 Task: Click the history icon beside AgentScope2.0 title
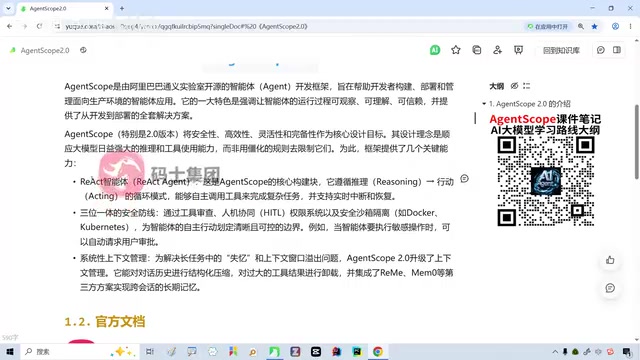pos(83,50)
